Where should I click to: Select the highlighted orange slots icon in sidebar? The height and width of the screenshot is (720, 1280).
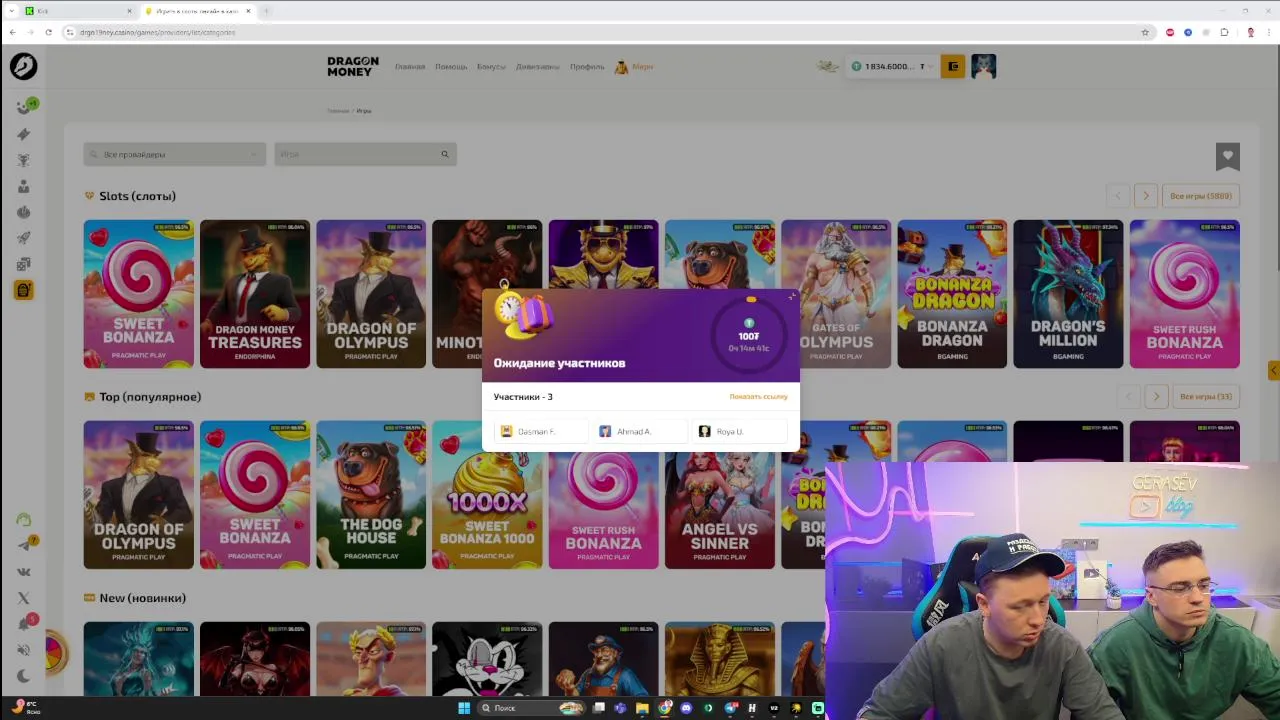point(24,290)
